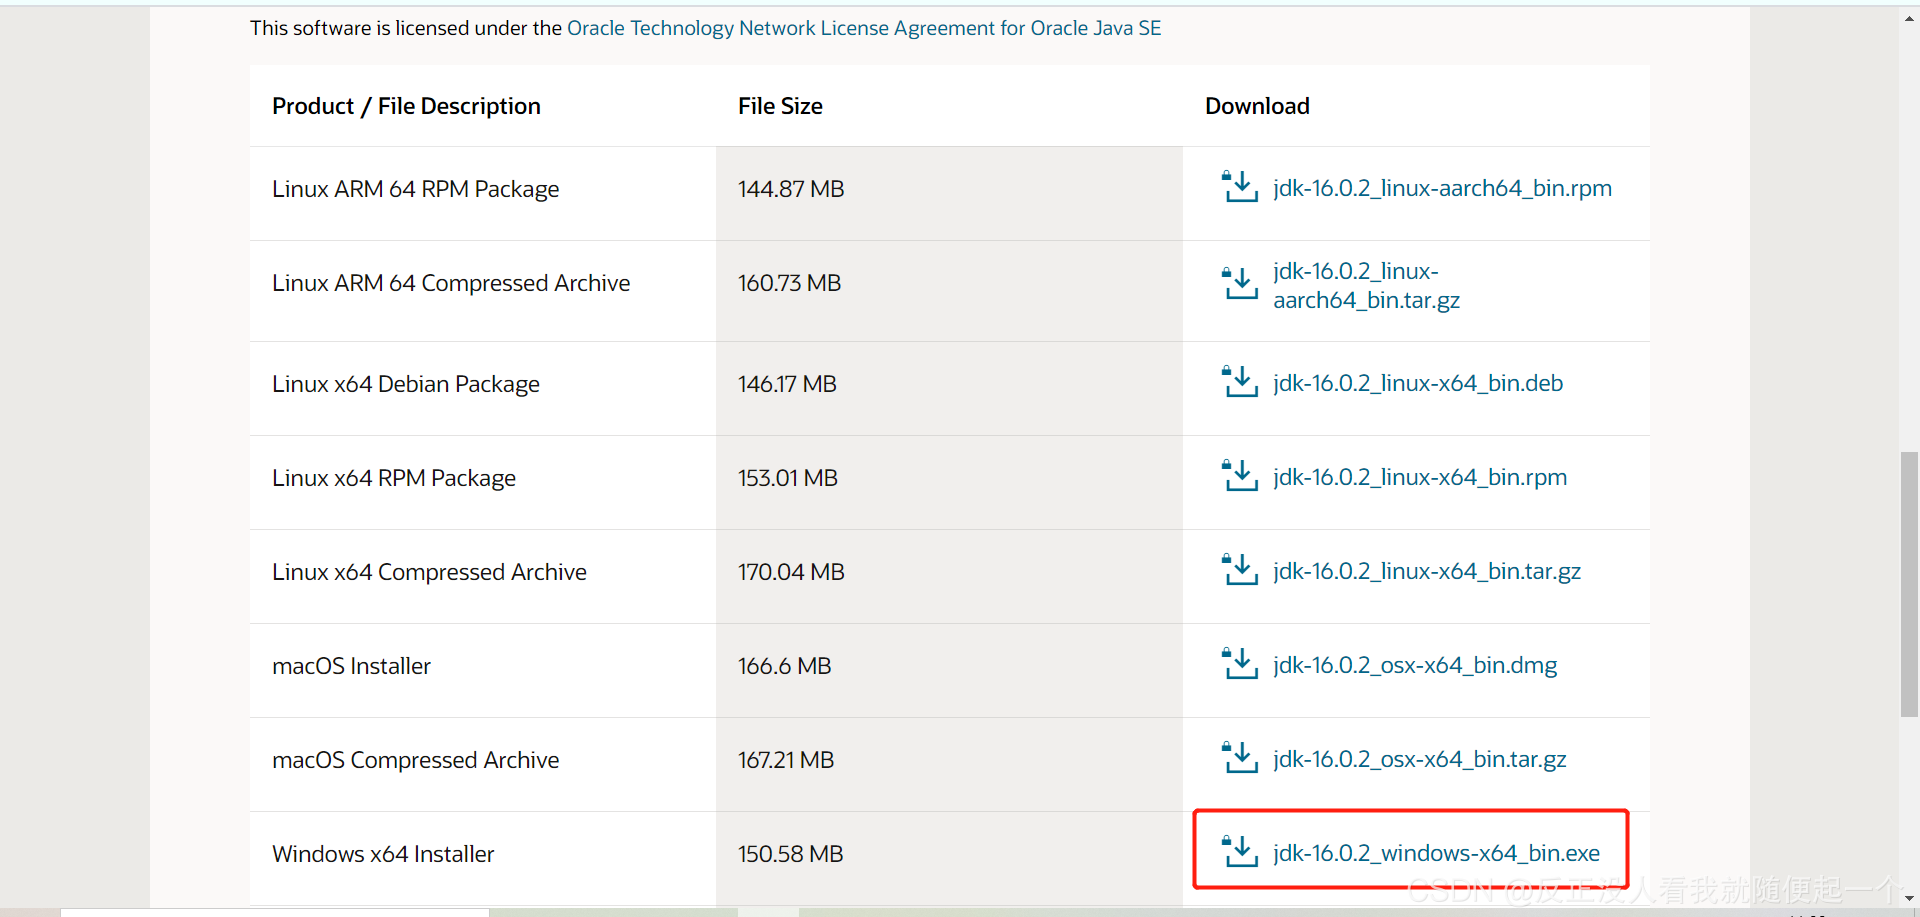The height and width of the screenshot is (917, 1920).
Task: Click the 146.17 MB file size
Action: 787,384
